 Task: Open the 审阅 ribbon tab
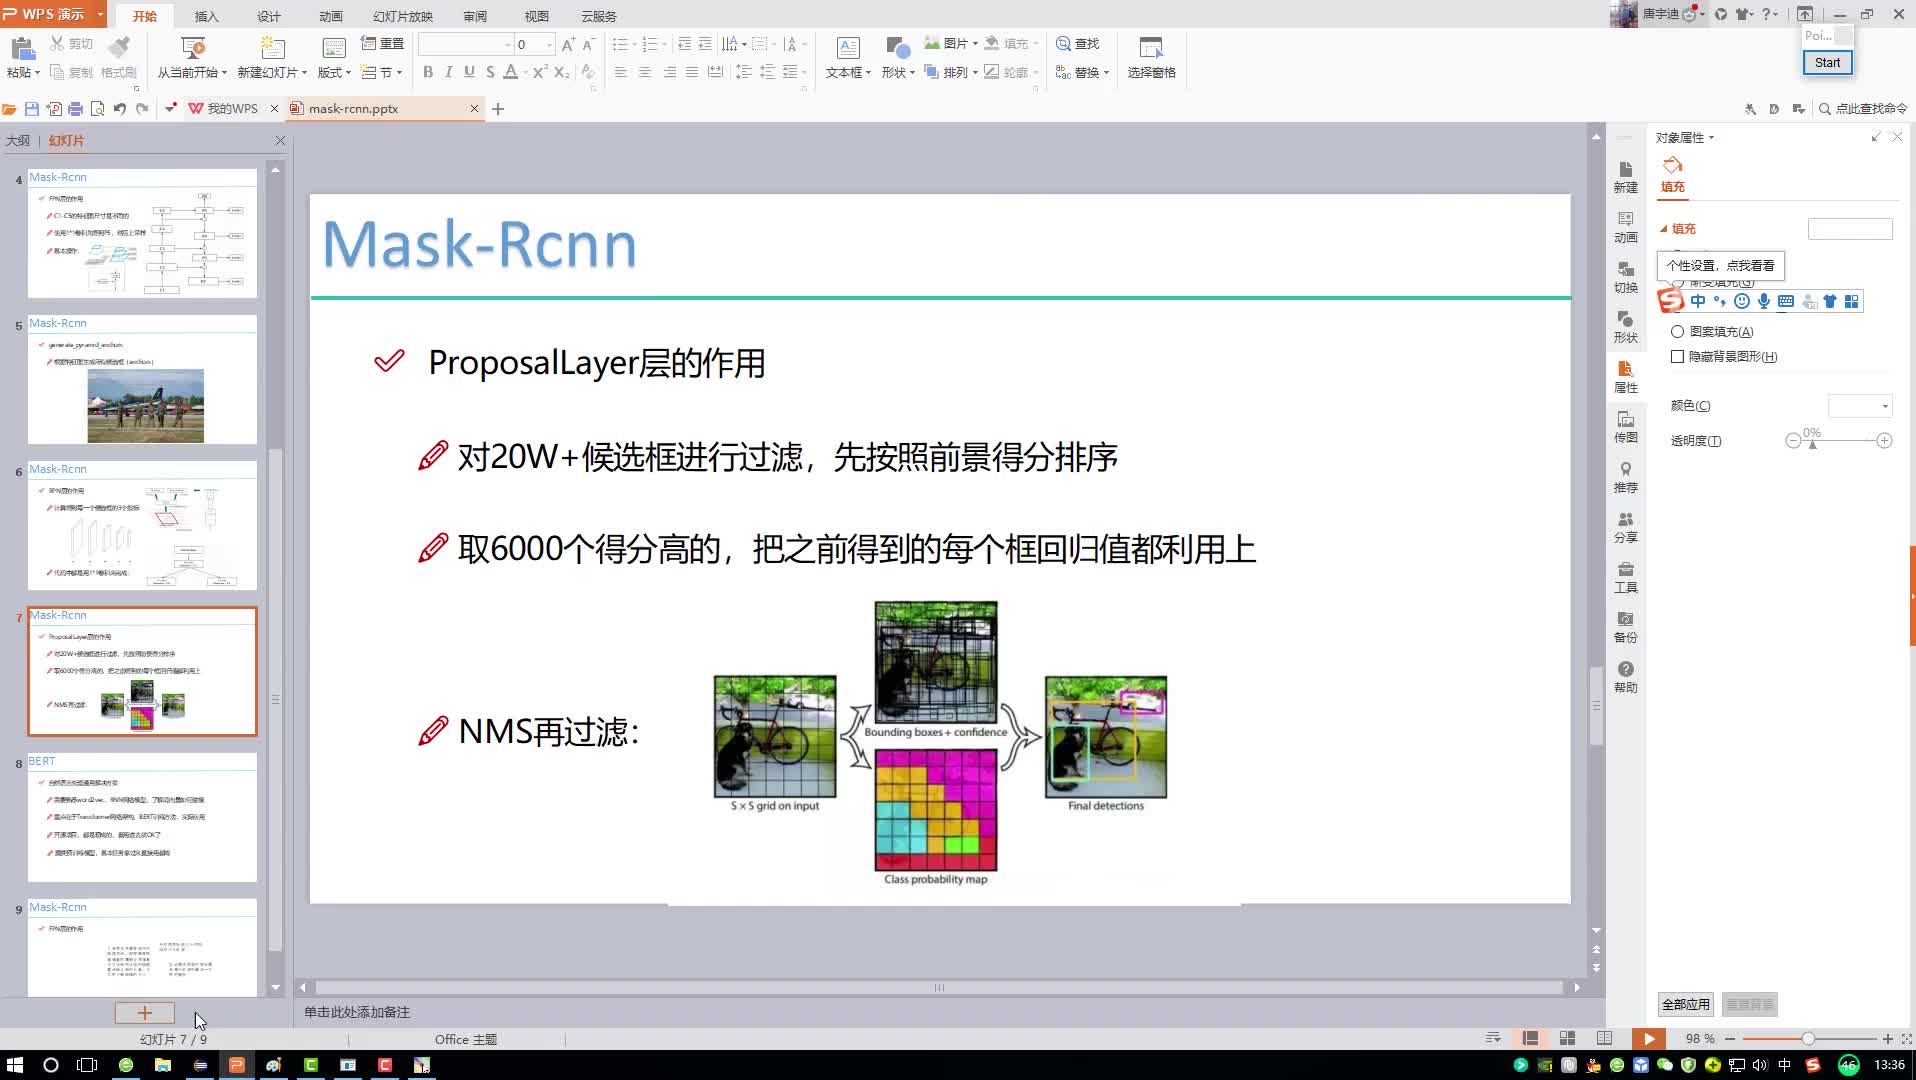click(x=475, y=16)
